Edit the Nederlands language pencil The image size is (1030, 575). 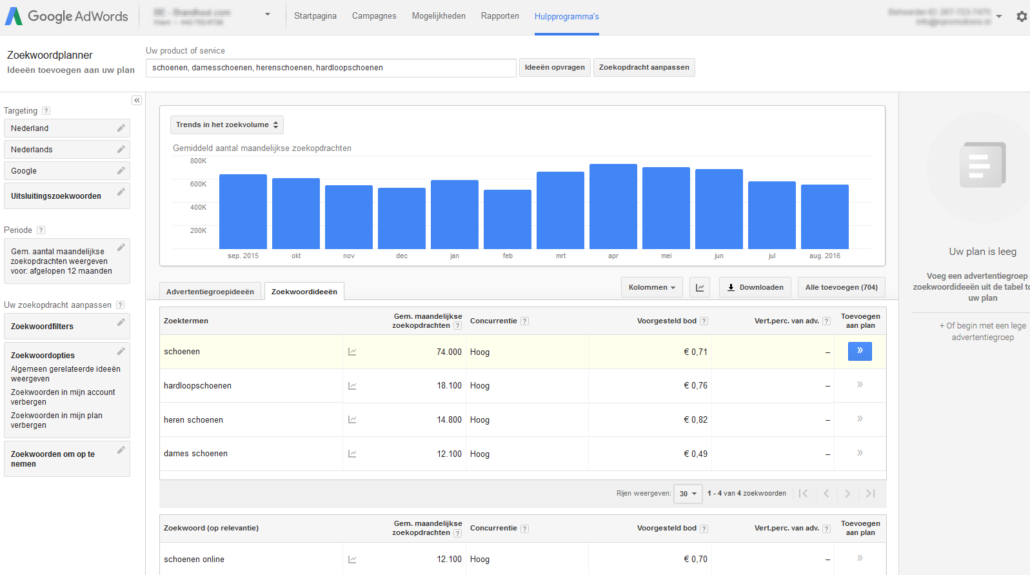tap(121, 149)
